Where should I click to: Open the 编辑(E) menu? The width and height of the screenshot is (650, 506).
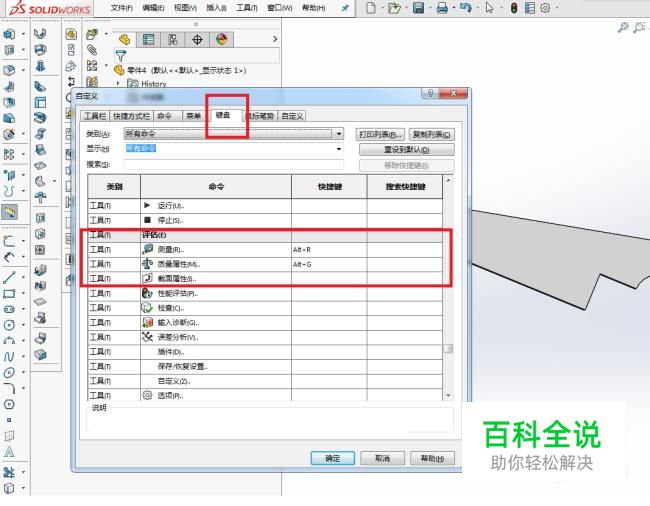pos(153,8)
